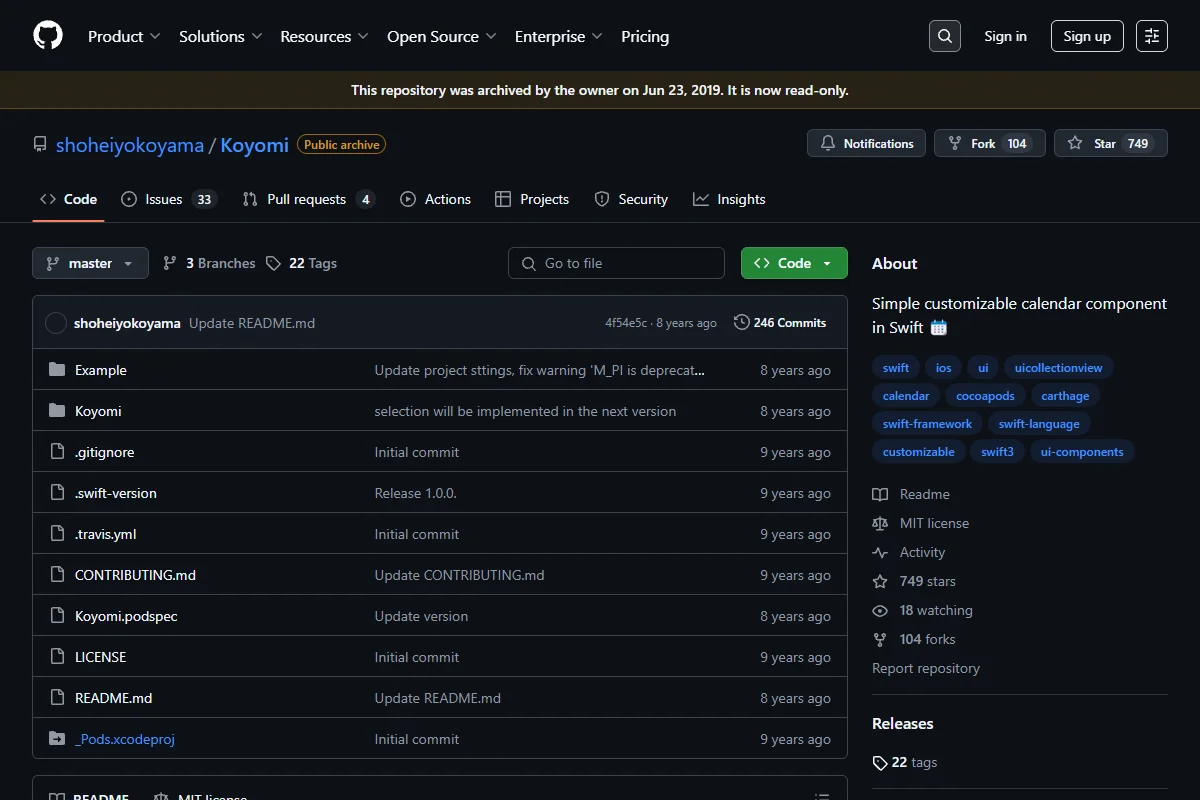Open the GitHub homepage logo
Viewport: 1200px width, 800px height.
[x=48, y=36]
